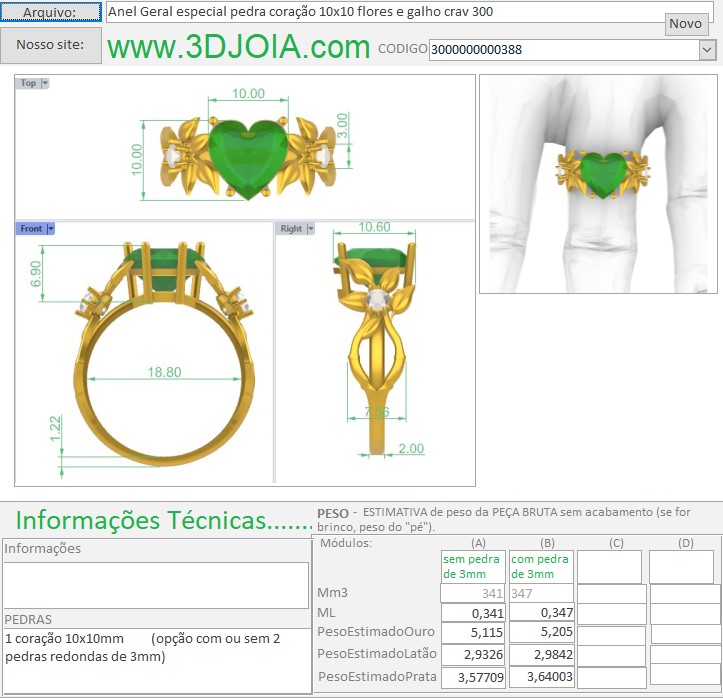Select the PesoEstimadoOuro value 5,115
The height and width of the screenshot is (698, 723).
(473, 633)
